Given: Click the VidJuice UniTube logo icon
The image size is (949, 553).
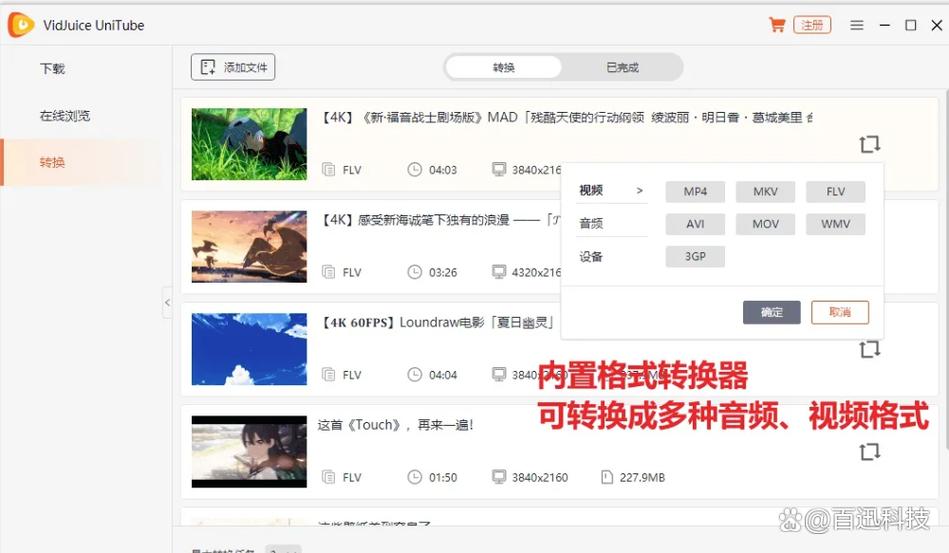Looking at the screenshot, I should click(x=21, y=25).
